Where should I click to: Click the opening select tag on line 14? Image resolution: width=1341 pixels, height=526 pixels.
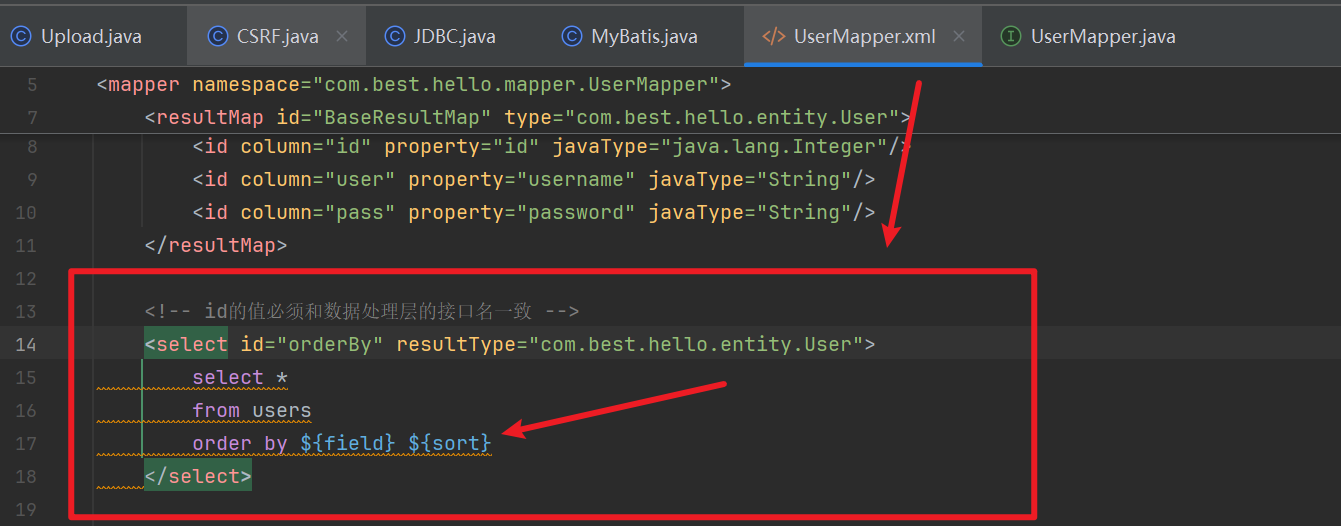pyautogui.click(x=187, y=345)
